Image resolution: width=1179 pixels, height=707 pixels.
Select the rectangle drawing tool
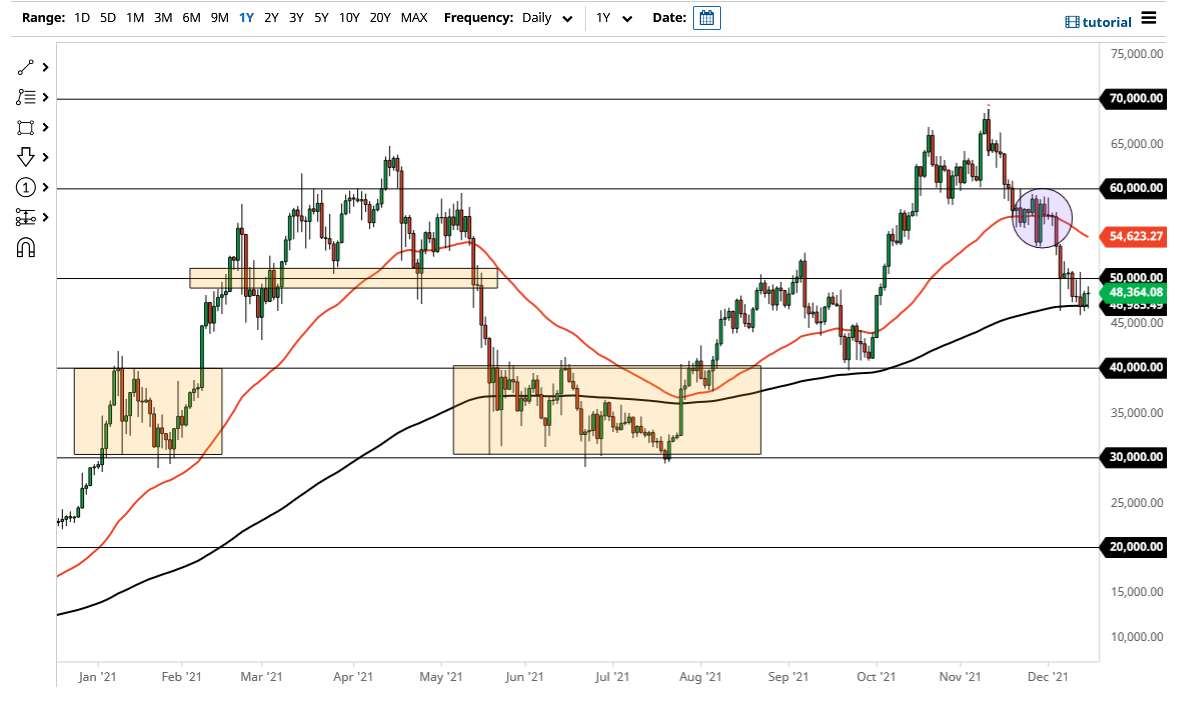pos(27,127)
